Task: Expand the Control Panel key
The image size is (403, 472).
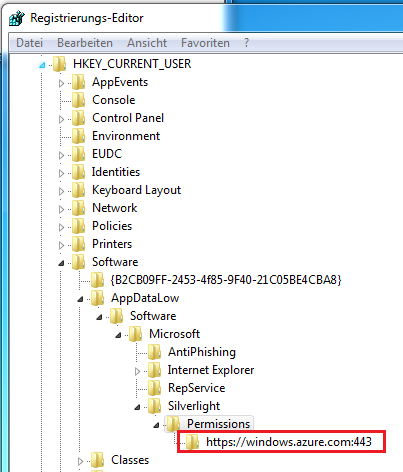Action: pyautogui.click(x=61, y=119)
